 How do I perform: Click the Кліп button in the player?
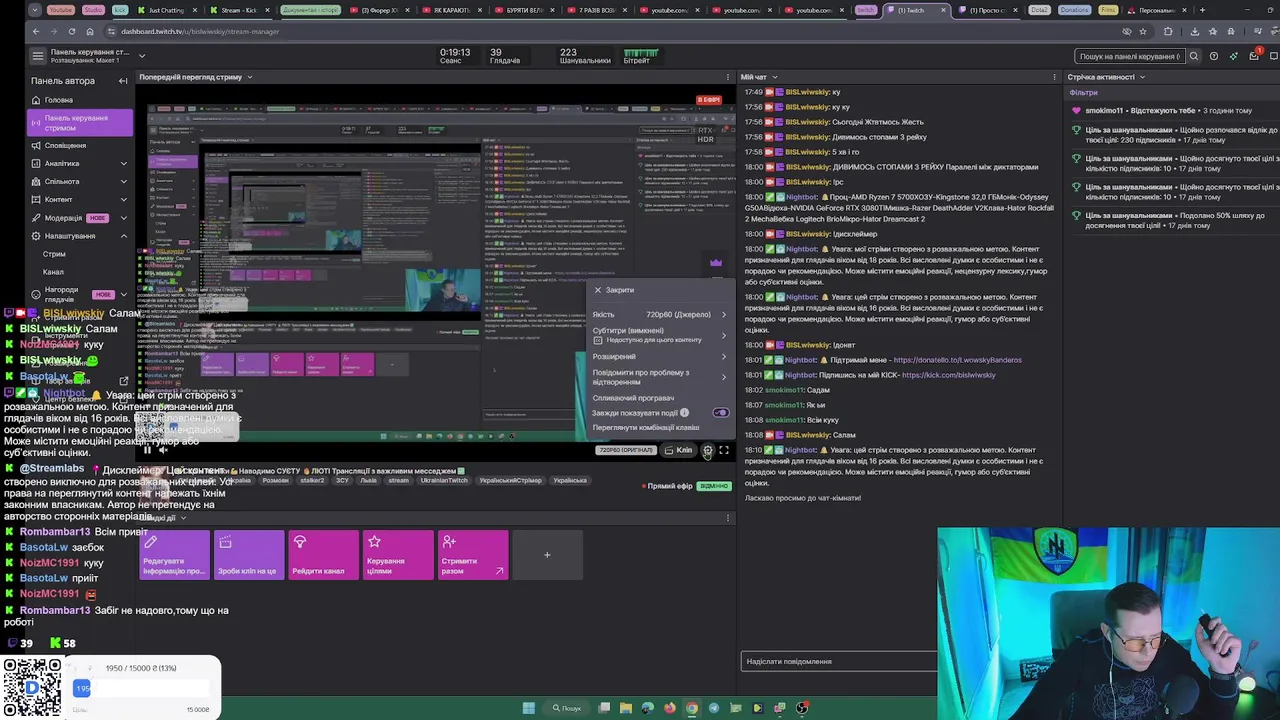coord(678,450)
